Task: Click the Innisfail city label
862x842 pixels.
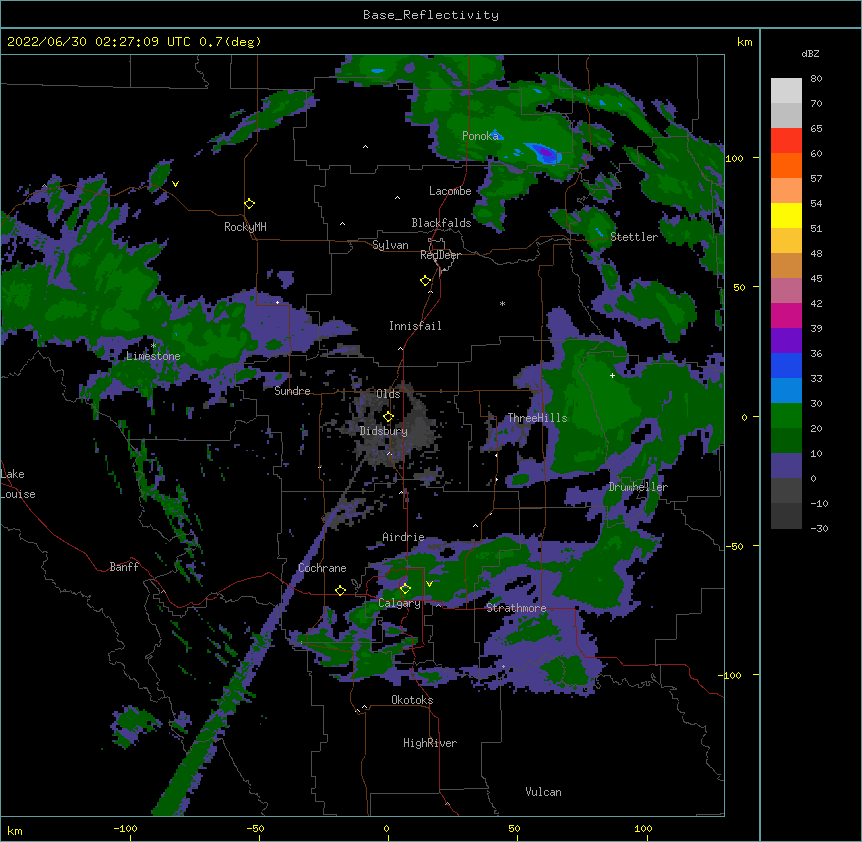Action: click(415, 326)
